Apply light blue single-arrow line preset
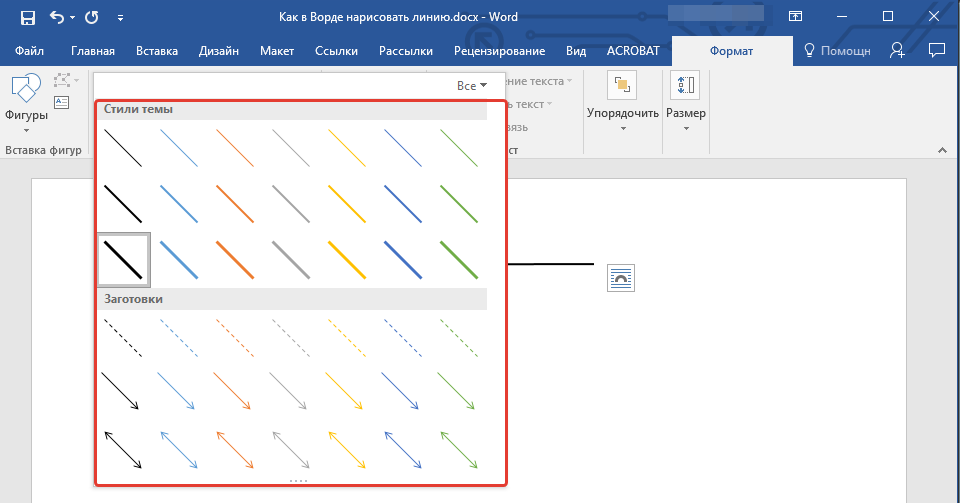 (x=176, y=390)
